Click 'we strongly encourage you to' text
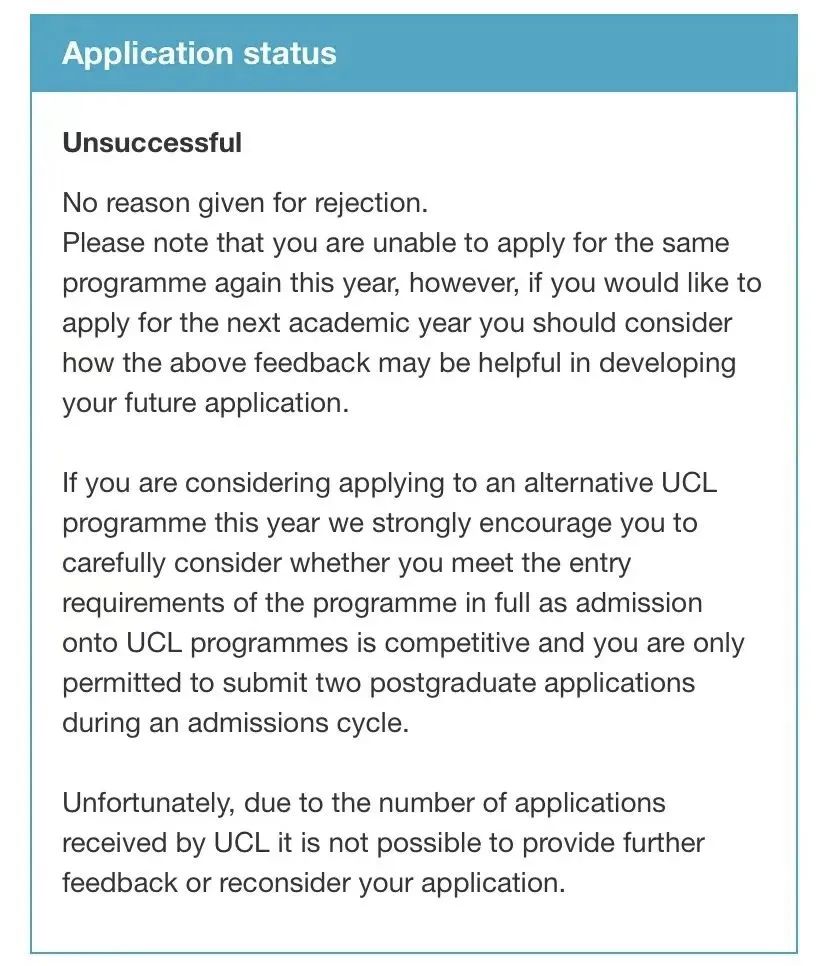Viewport: 828px width, 966px height. point(513,522)
